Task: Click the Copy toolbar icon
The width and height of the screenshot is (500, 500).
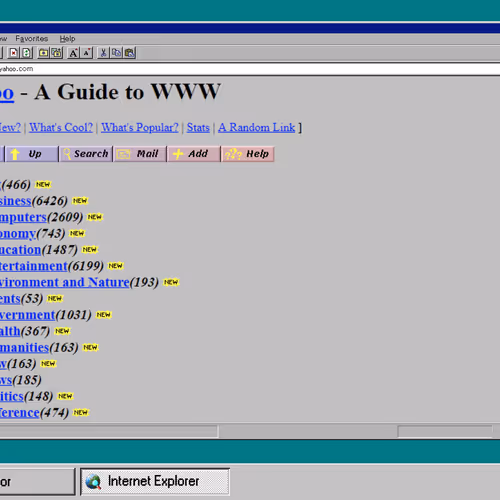Action: [x=116, y=53]
